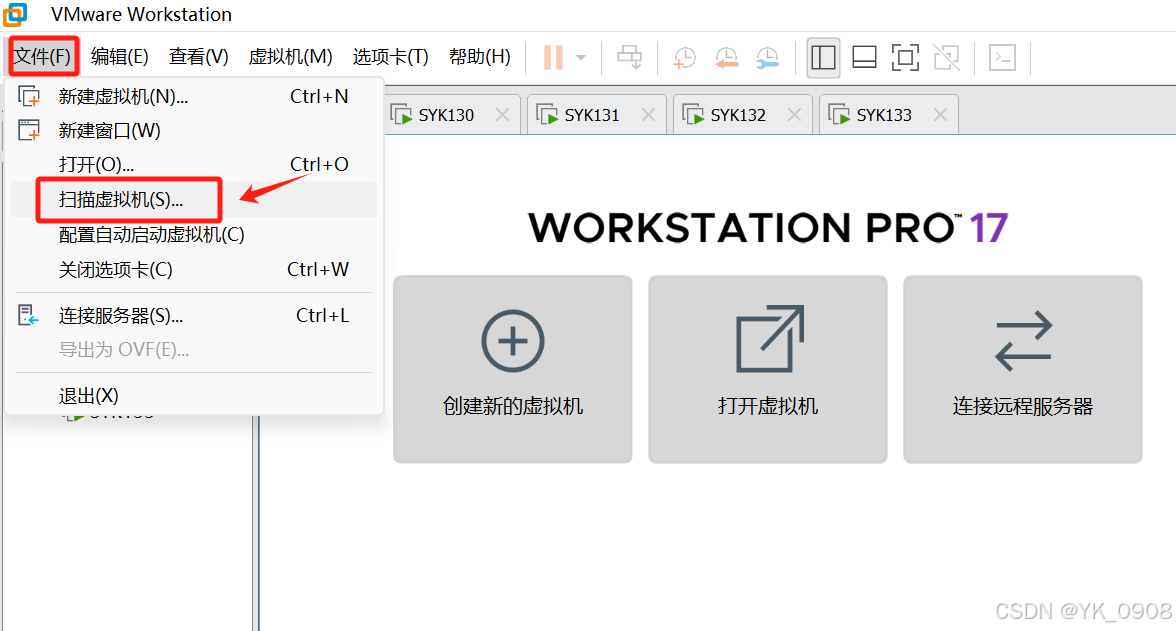Click the orange pause/suspend toolbar button
This screenshot has width=1176, height=631.
pos(554,58)
